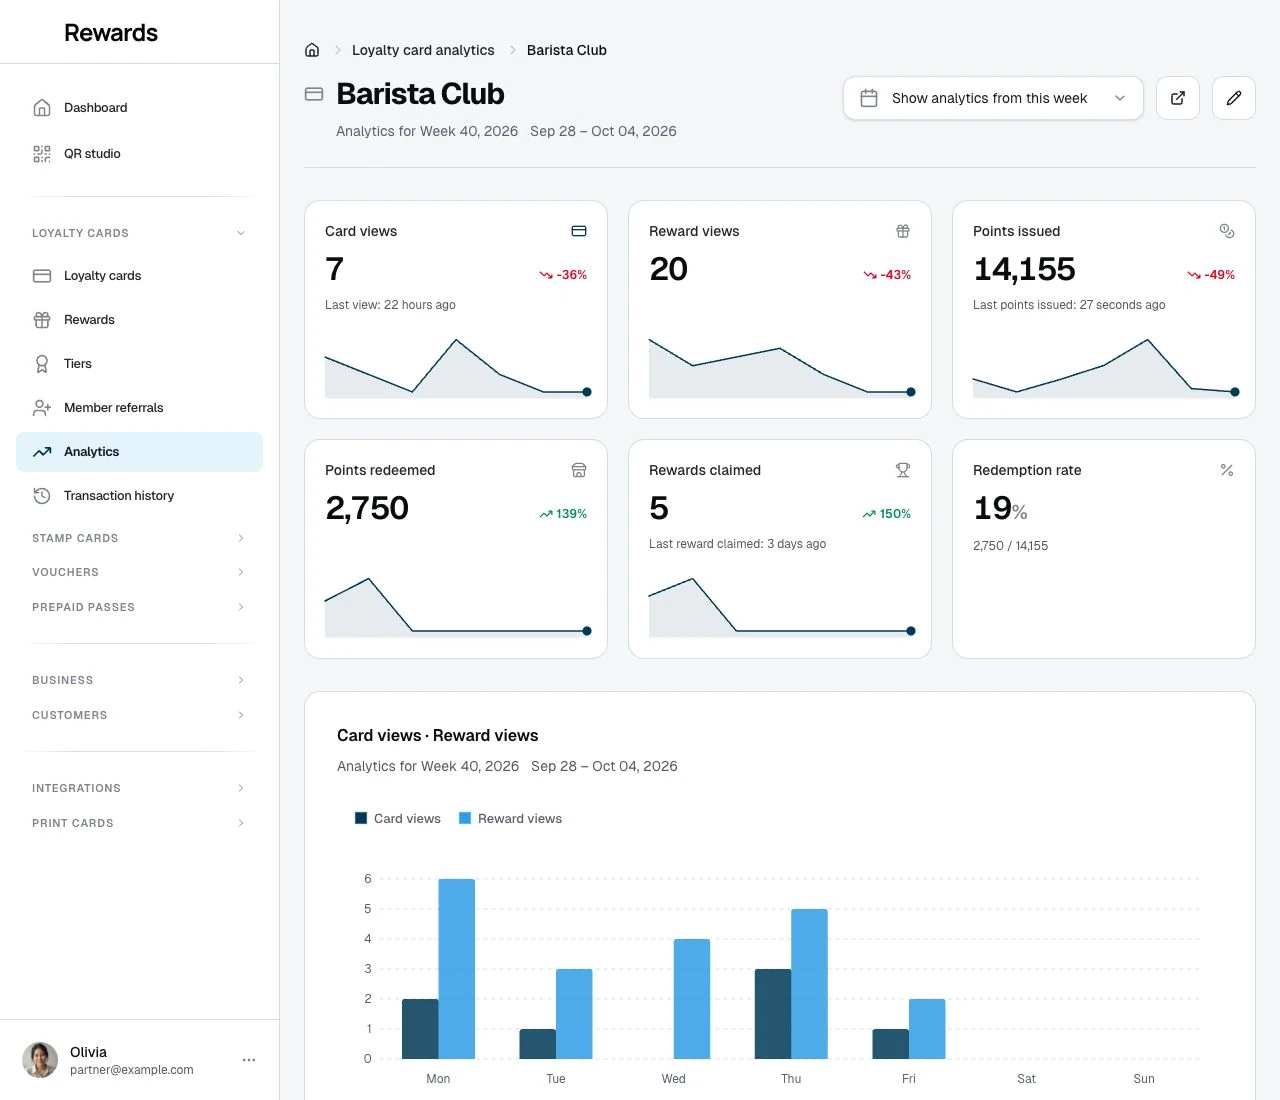Screen dimensions: 1280x1100
Task: Open the analytics period dropdown
Action: 993,98
